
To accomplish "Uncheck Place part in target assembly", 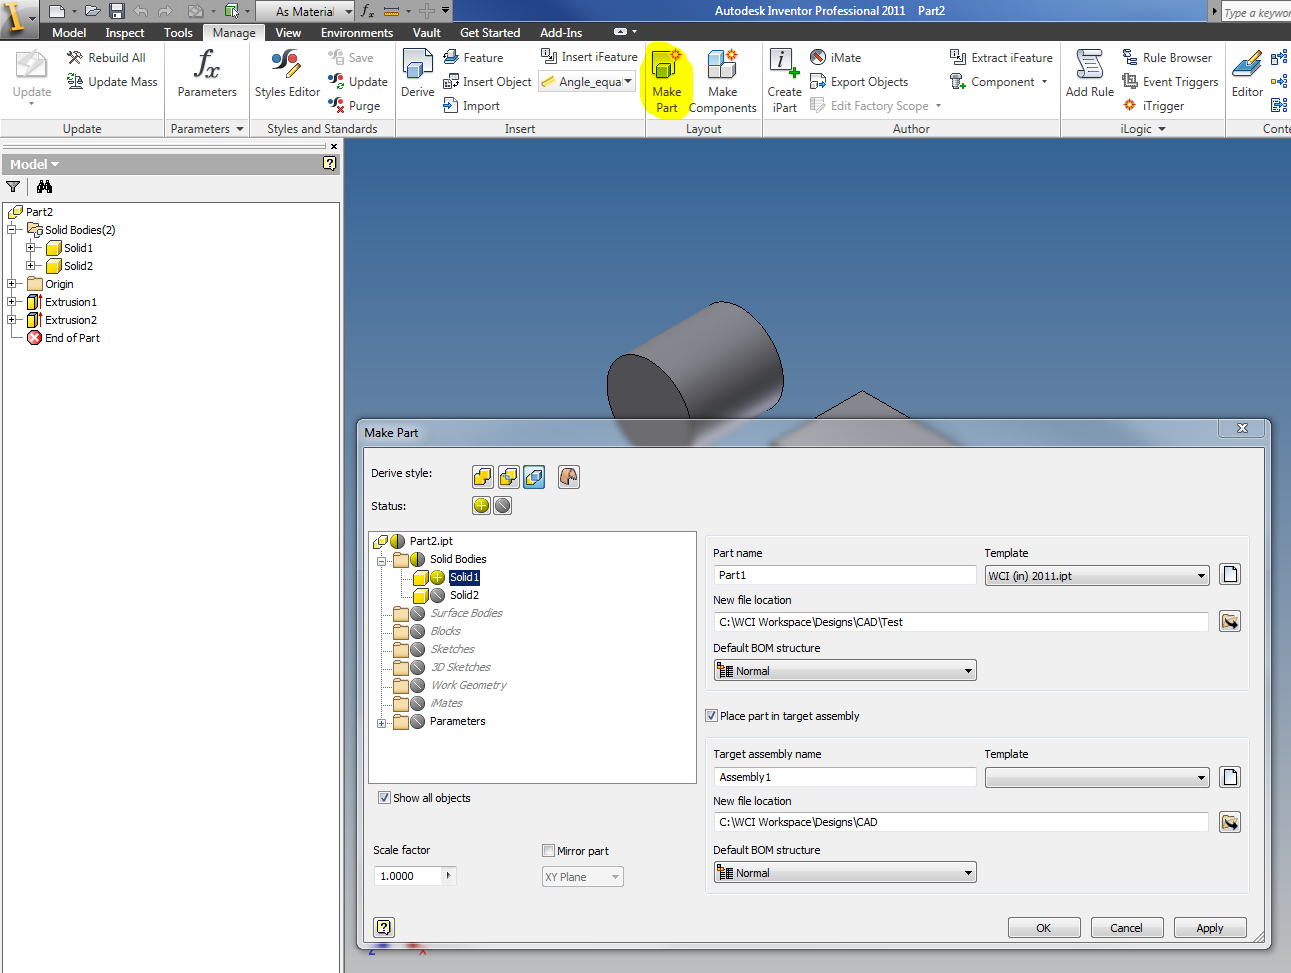I will point(712,716).
